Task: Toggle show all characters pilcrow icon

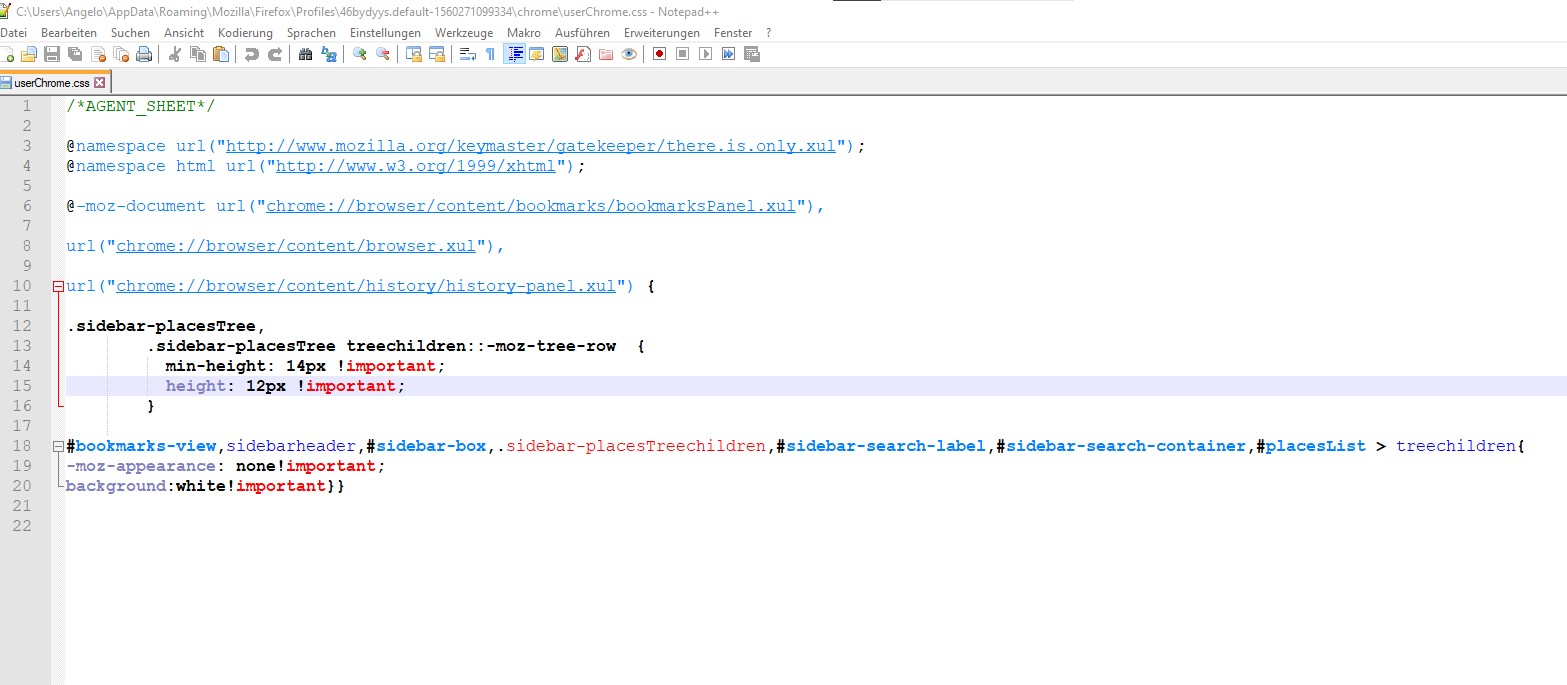Action: (x=490, y=54)
